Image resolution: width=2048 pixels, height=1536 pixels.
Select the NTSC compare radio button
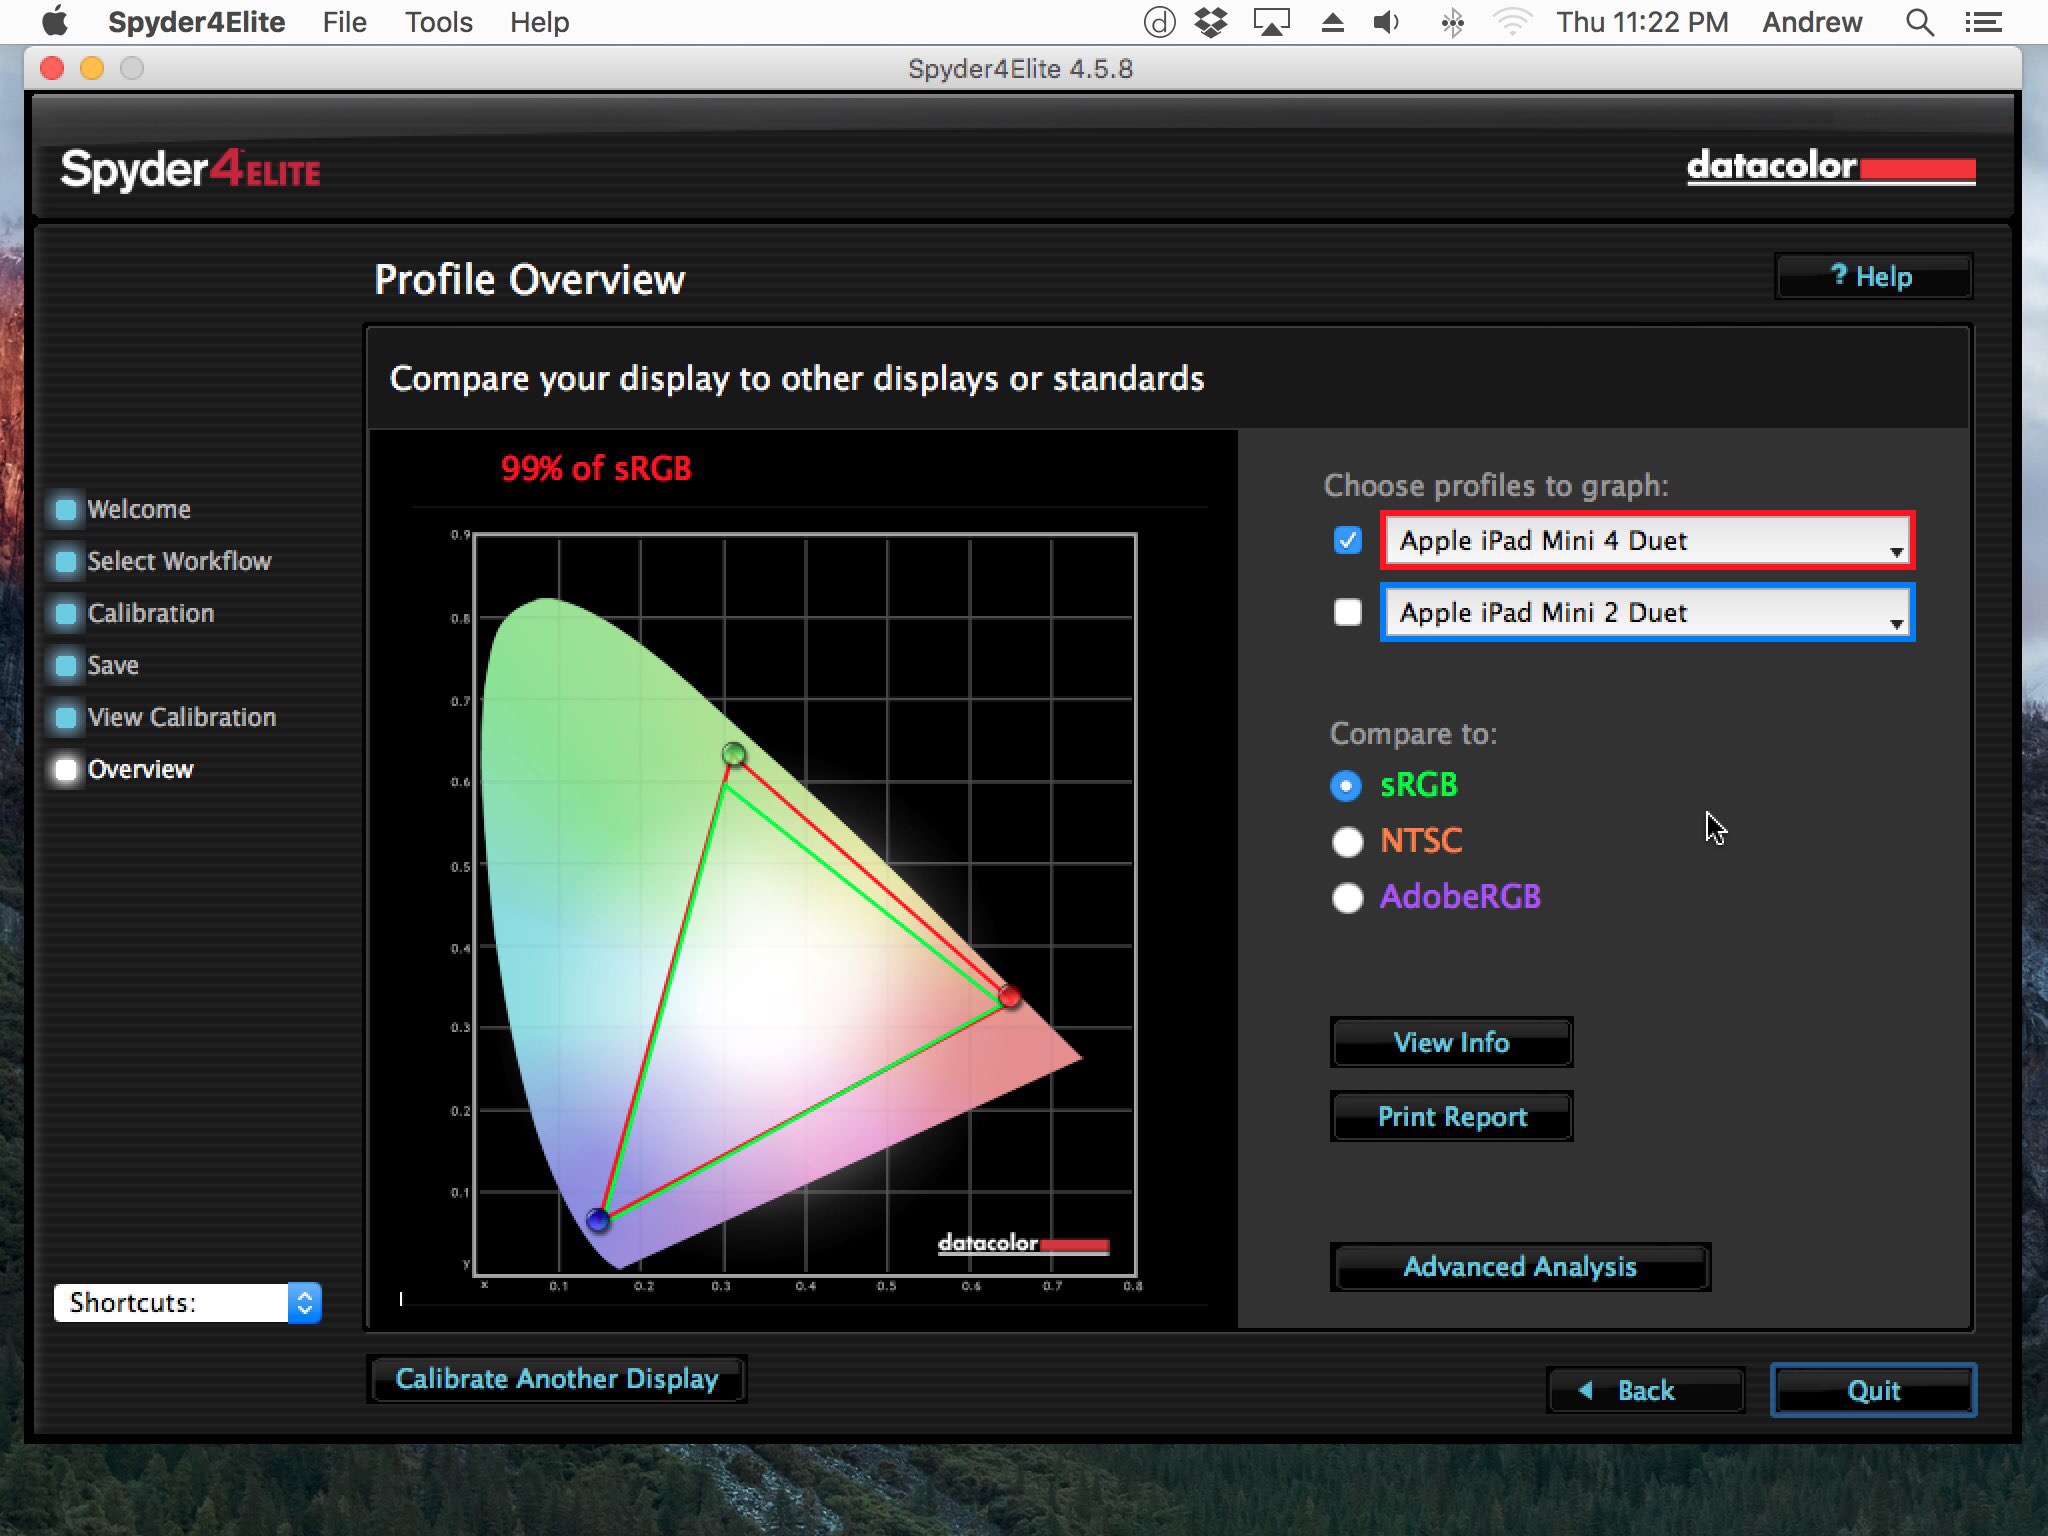[x=1347, y=842]
